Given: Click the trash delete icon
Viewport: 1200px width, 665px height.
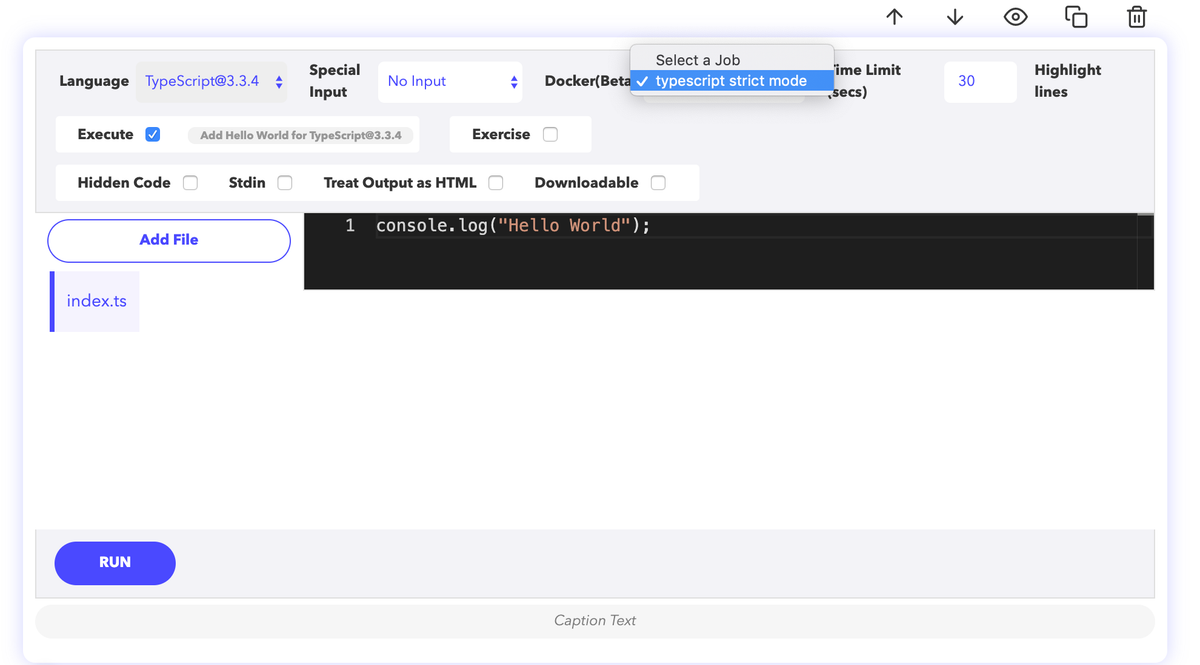Looking at the screenshot, I should (x=1136, y=17).
